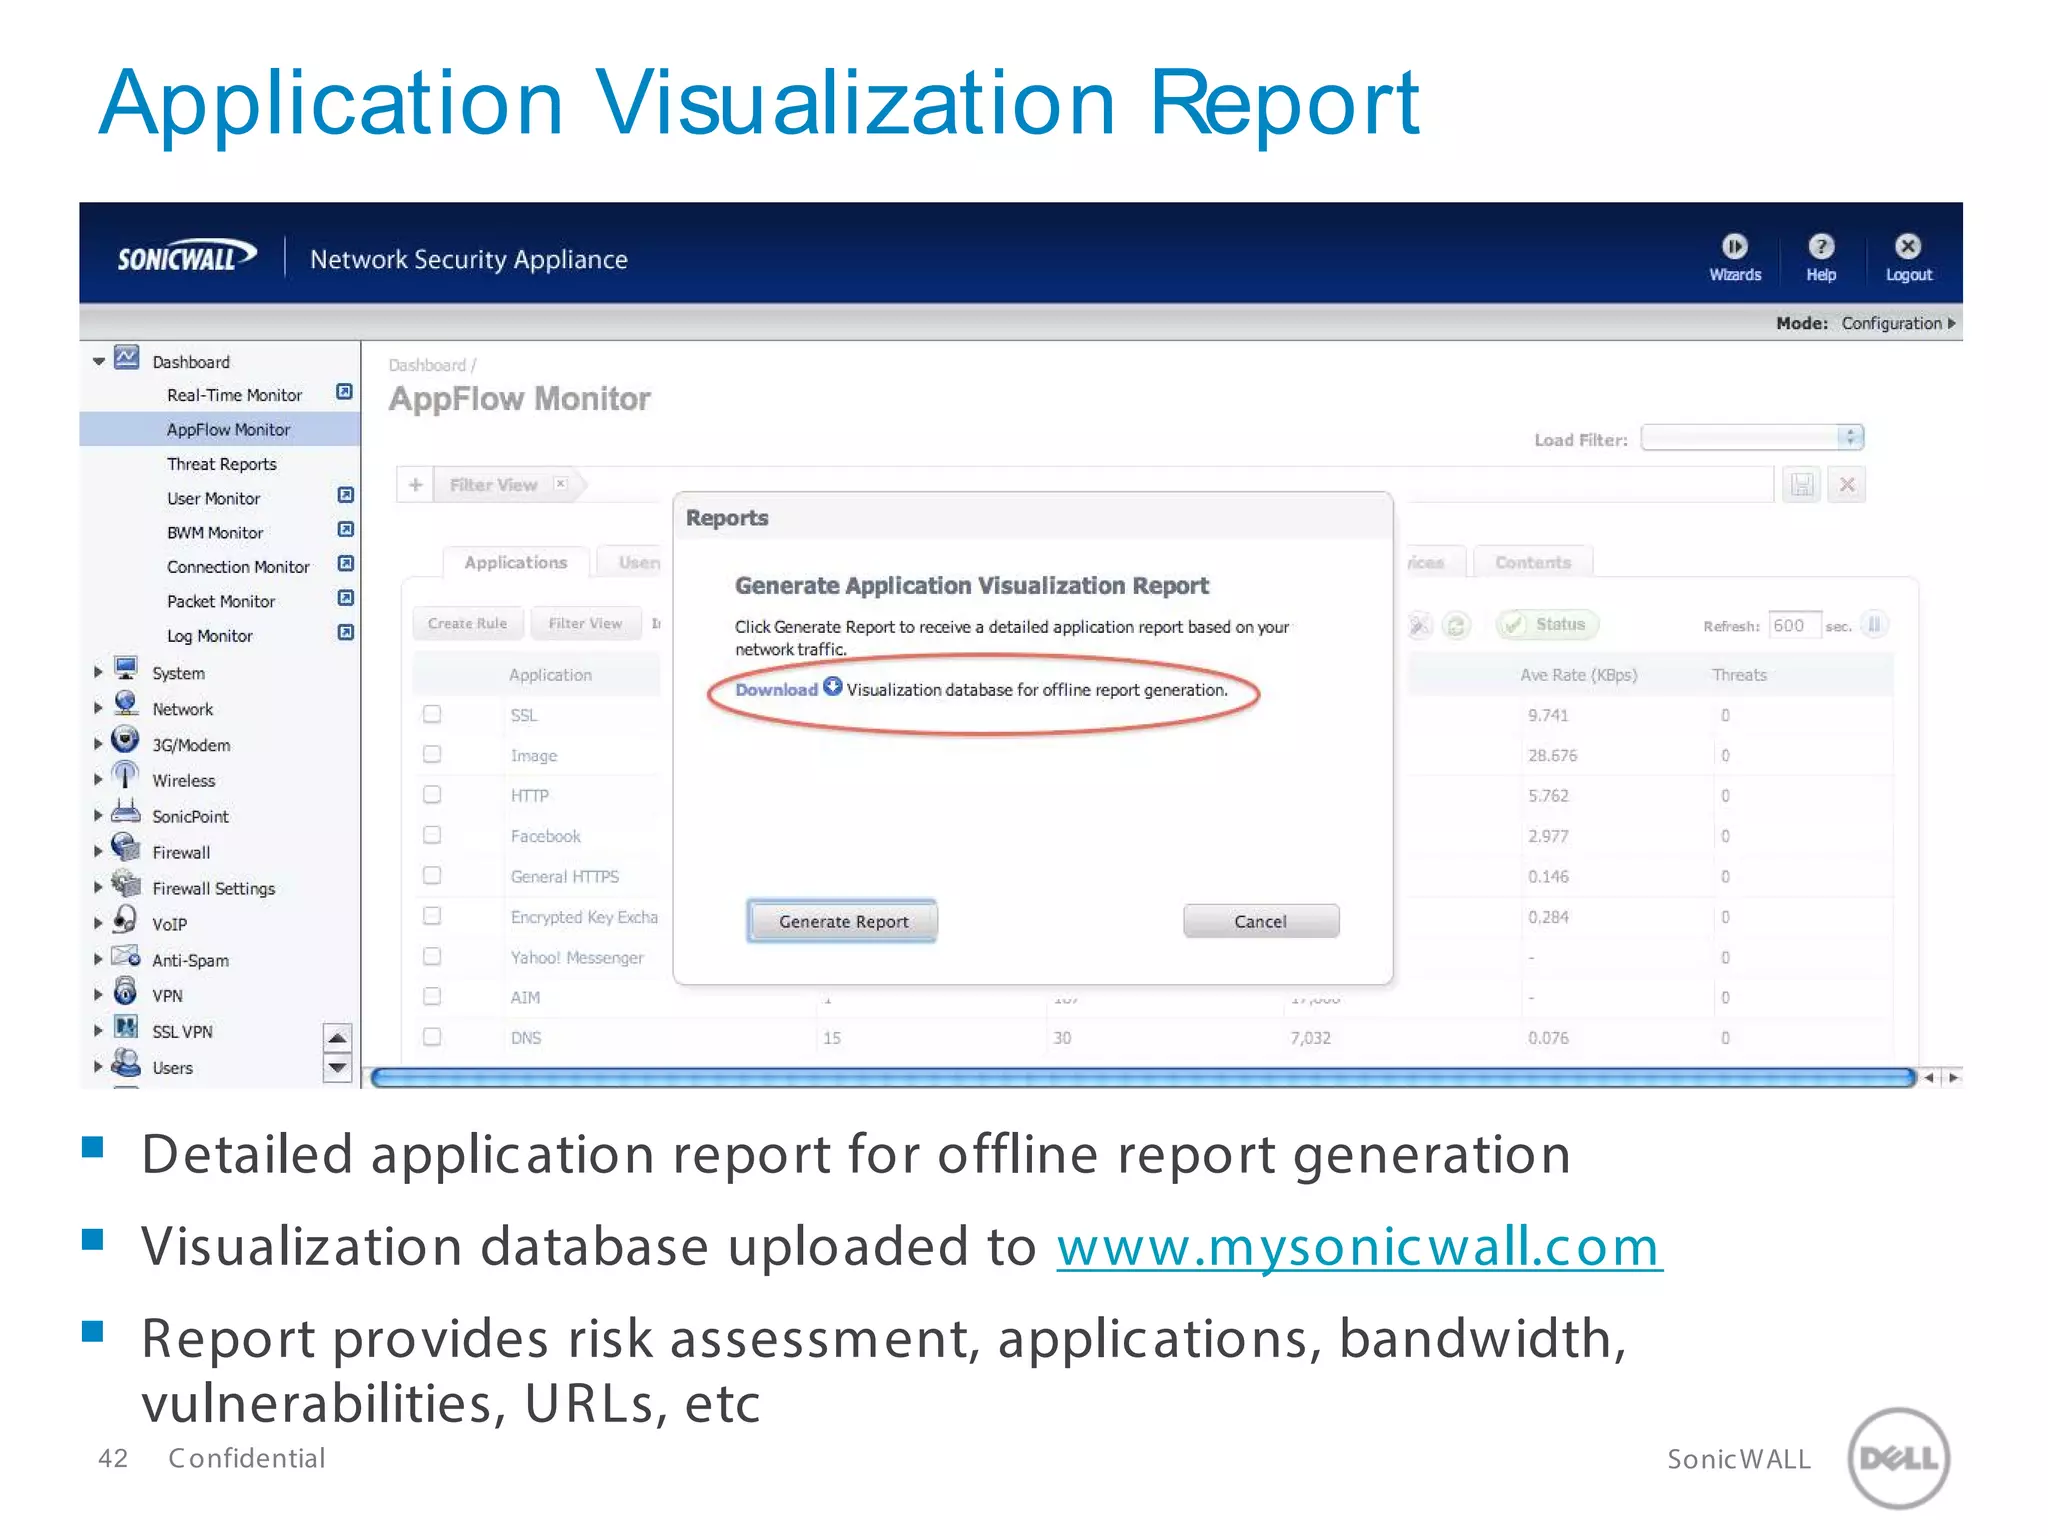2048x1536 pixels.
Task: Open the Load Filter dropdown
Action: point(1752,437)
